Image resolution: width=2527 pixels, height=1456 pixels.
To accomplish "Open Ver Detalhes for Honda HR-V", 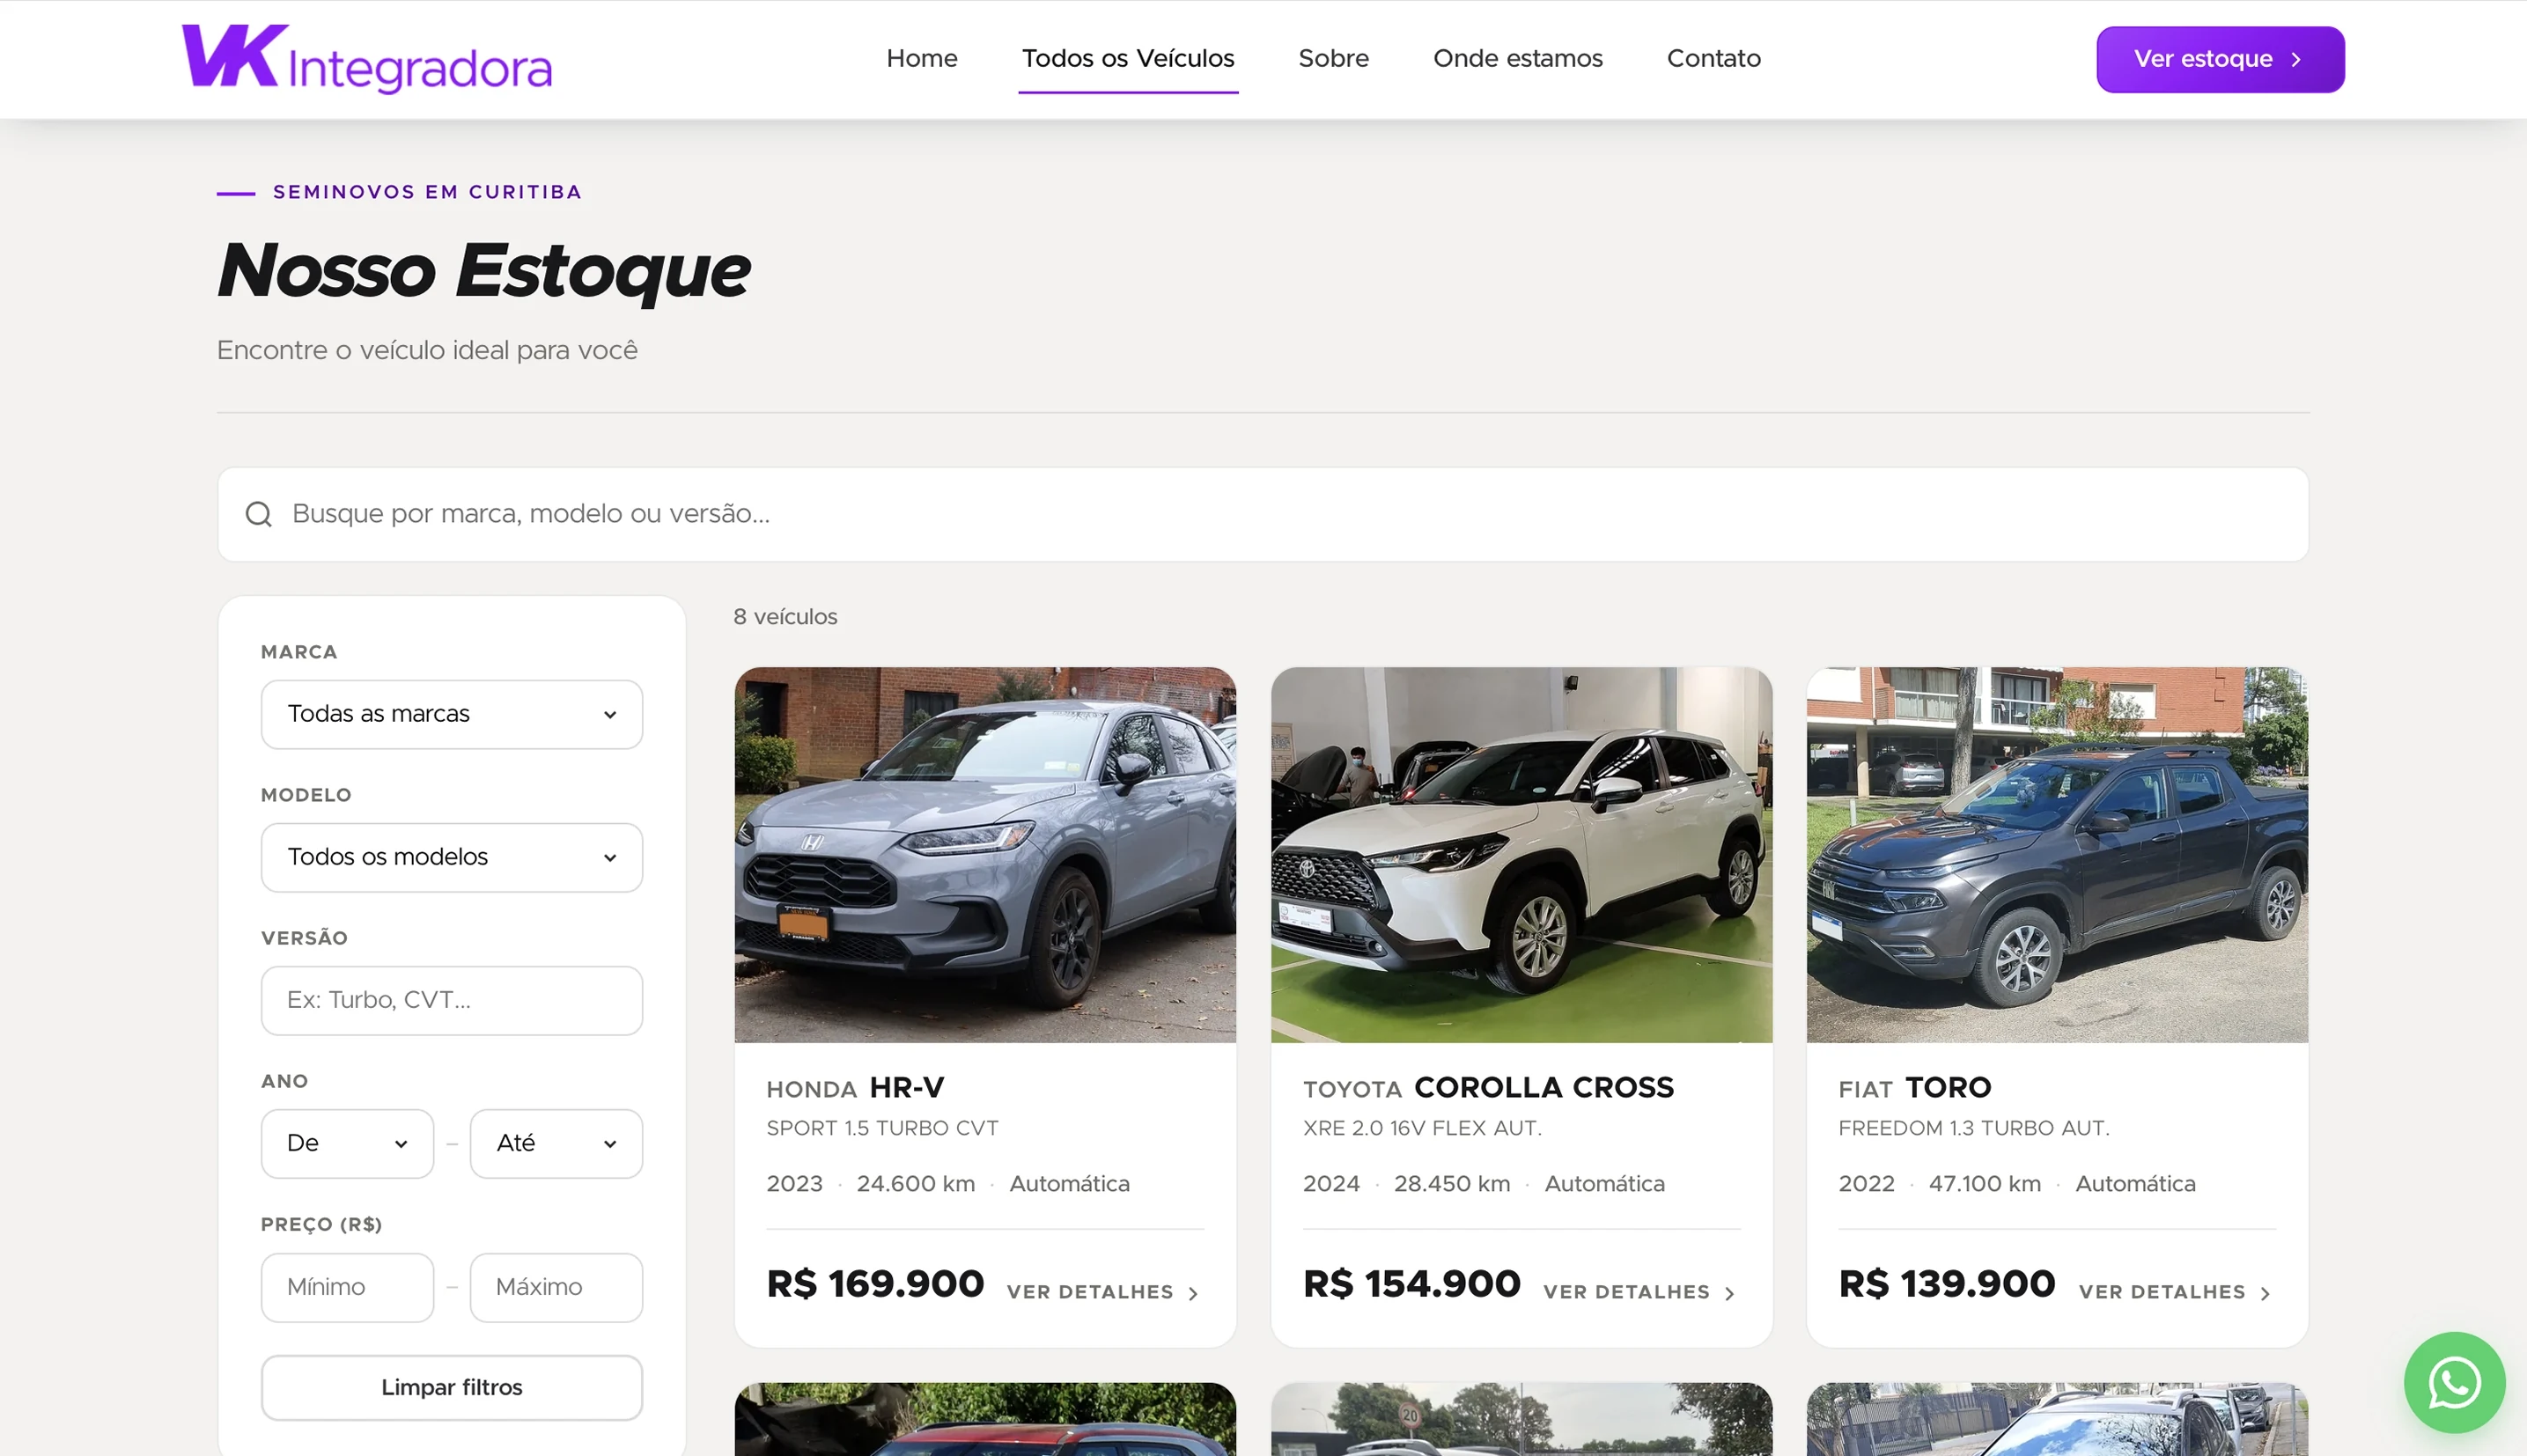I will click(1102, 1292).
